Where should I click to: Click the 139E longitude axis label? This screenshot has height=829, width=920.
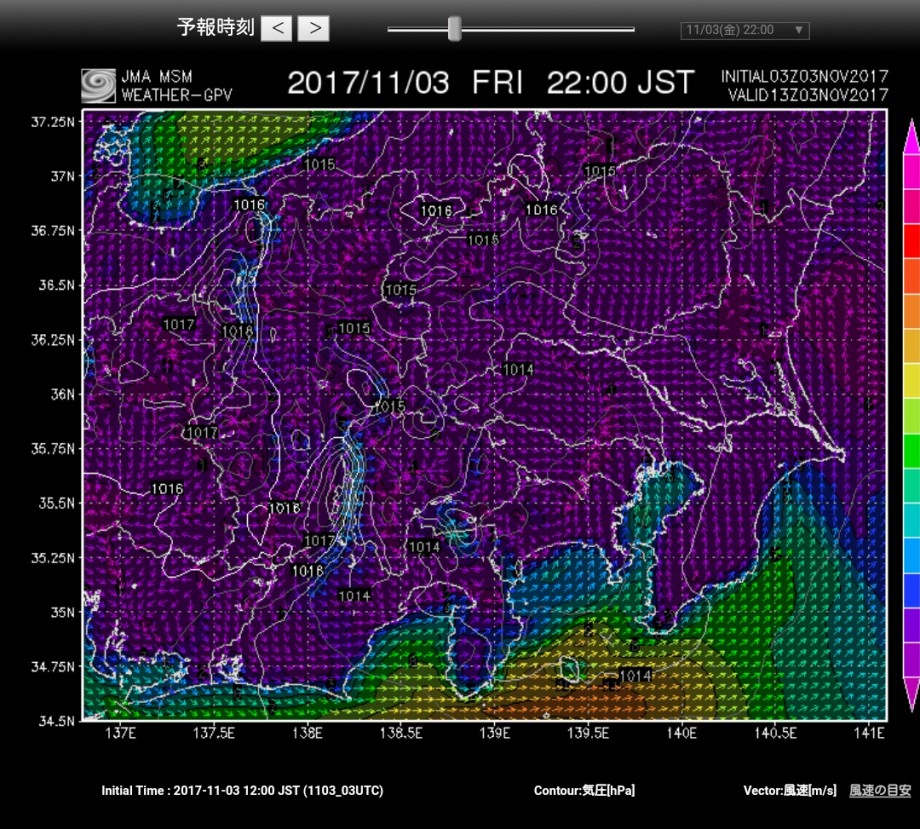(x=495, y=733)
